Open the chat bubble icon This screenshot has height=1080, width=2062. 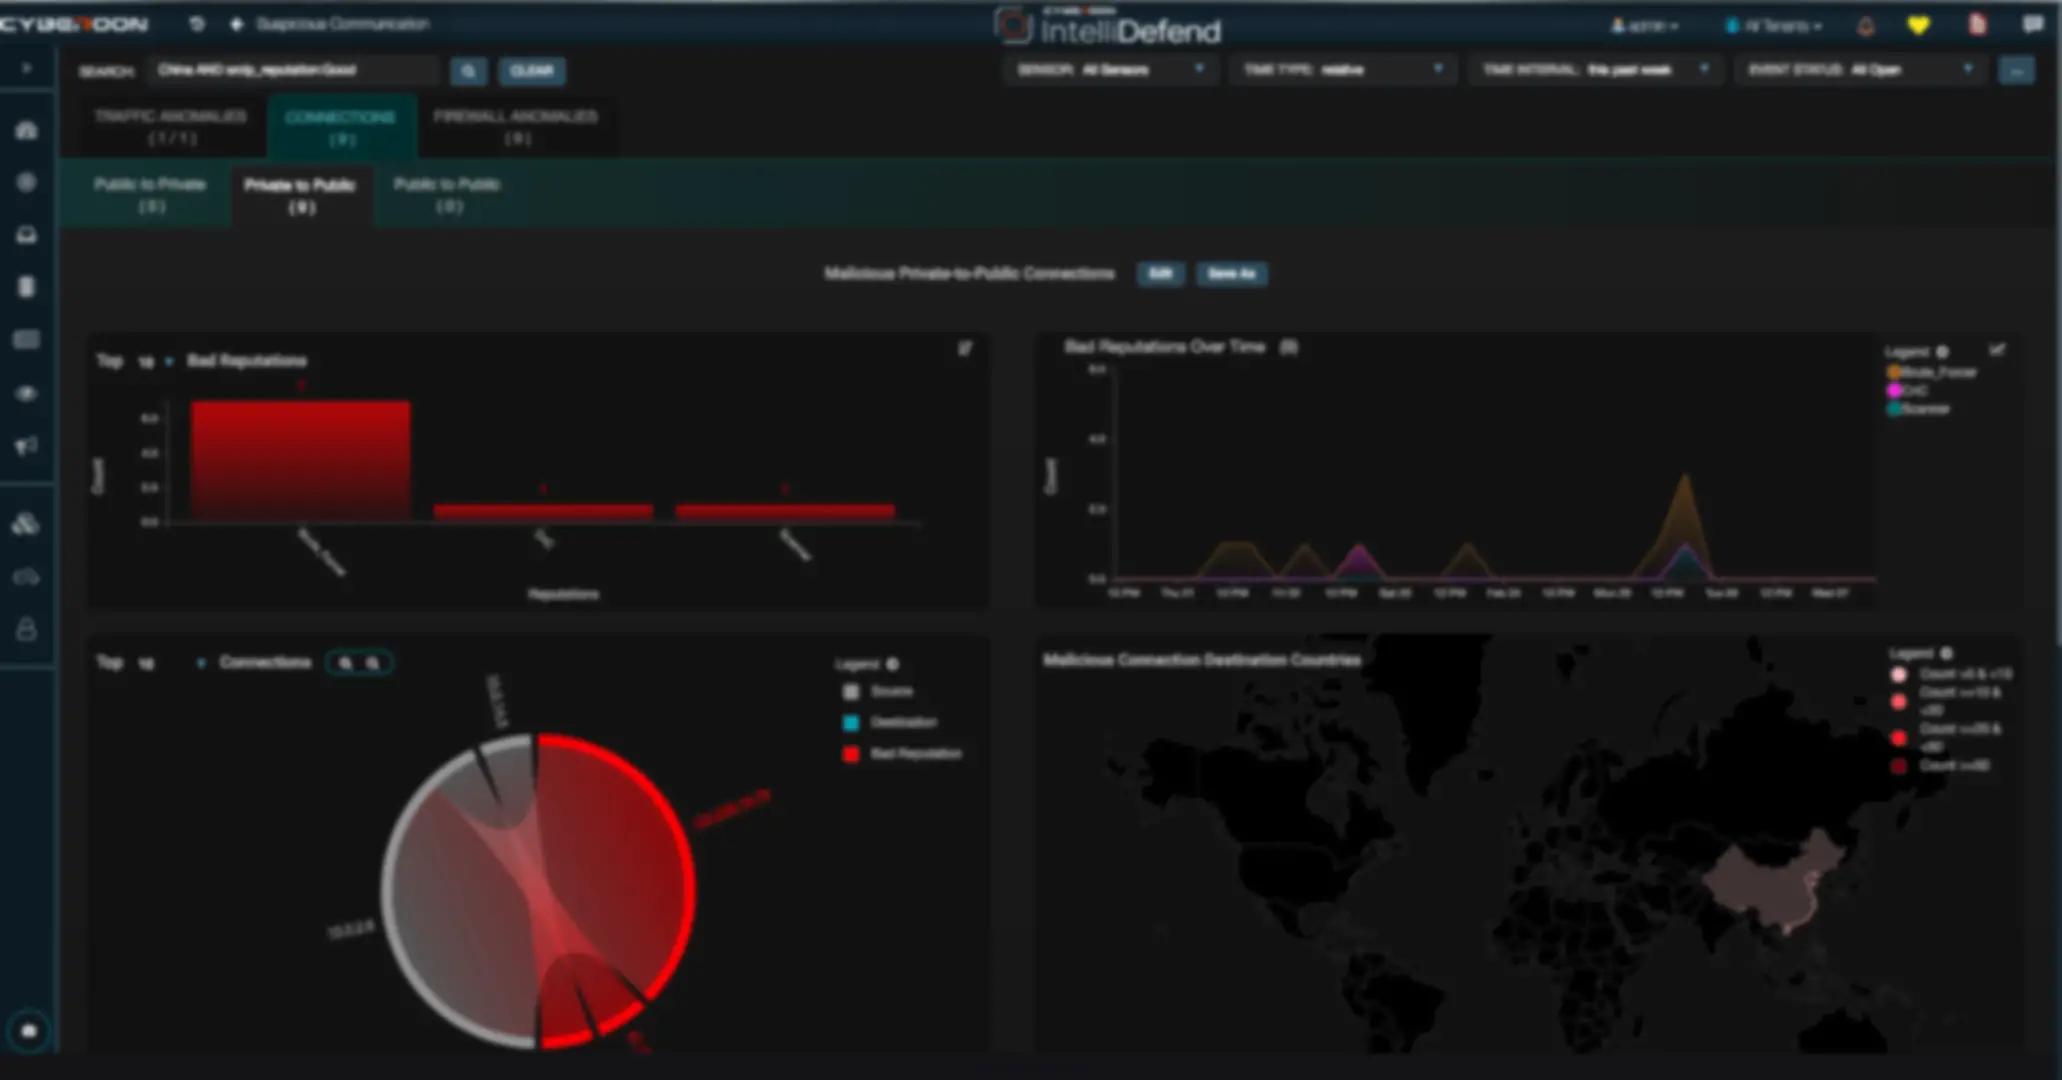[2033, 25]
